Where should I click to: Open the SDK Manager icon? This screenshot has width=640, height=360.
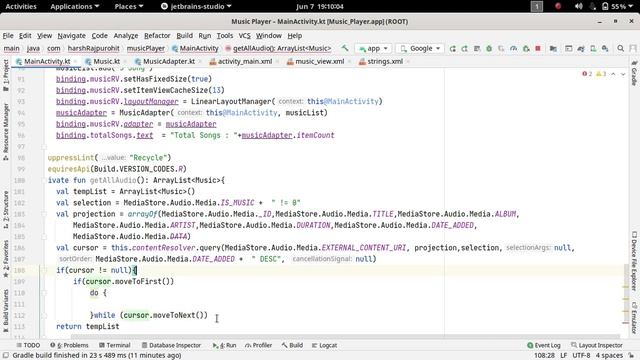click(x=605, y=49)
